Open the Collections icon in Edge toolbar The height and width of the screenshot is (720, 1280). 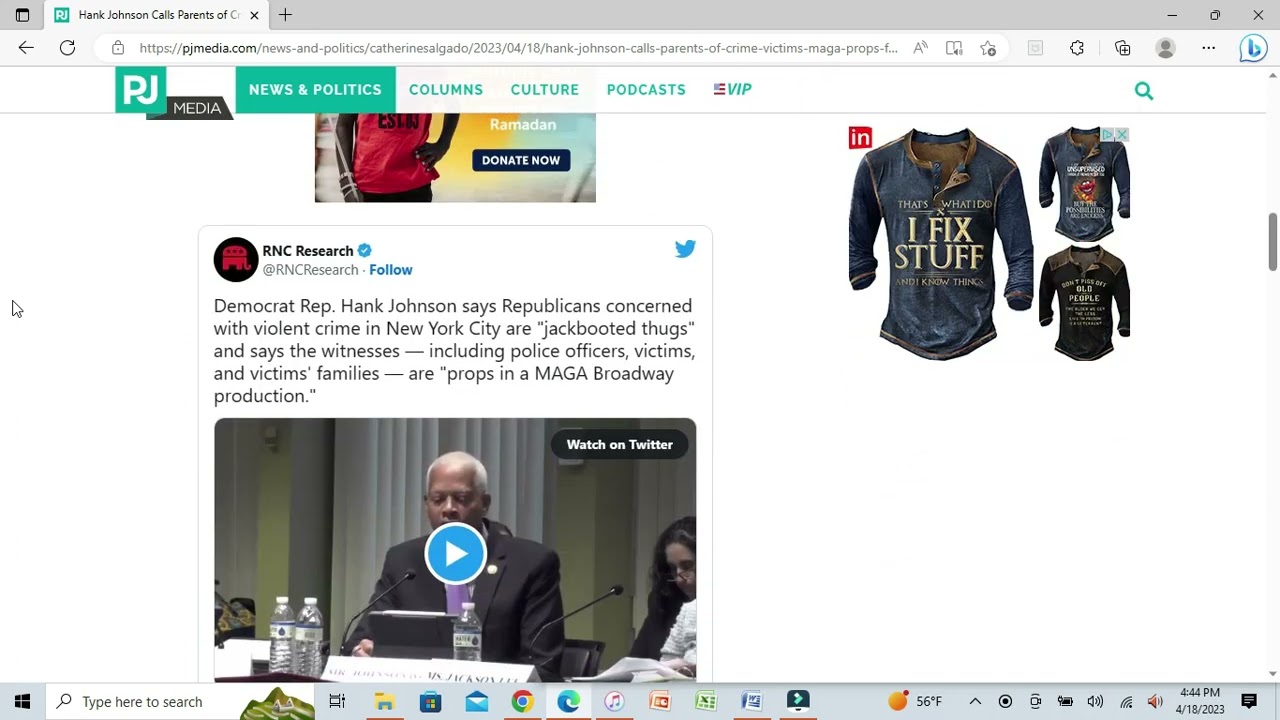coord(1123,48)
